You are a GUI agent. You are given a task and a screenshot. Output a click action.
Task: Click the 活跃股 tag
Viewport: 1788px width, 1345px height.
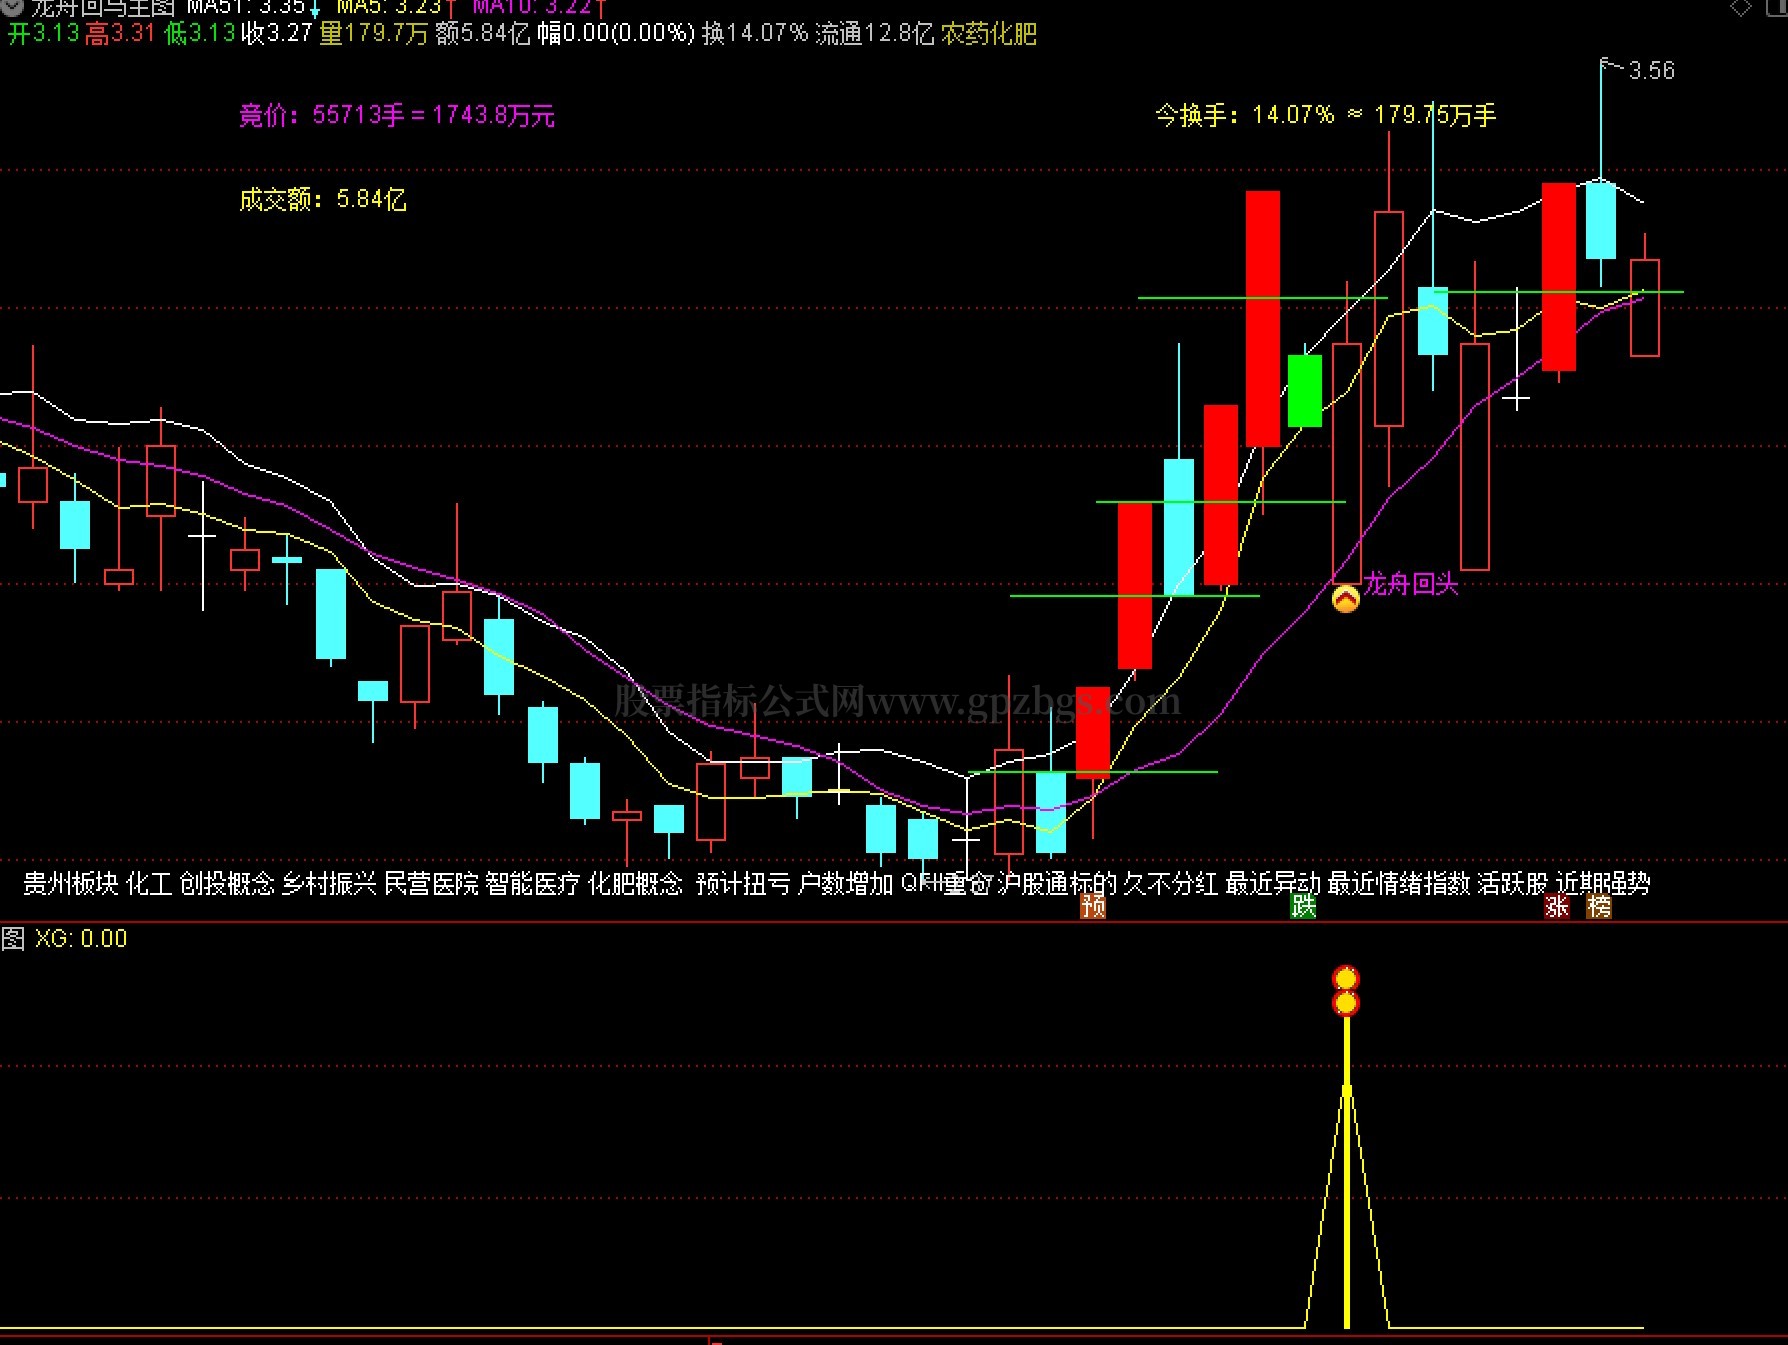1513,883
